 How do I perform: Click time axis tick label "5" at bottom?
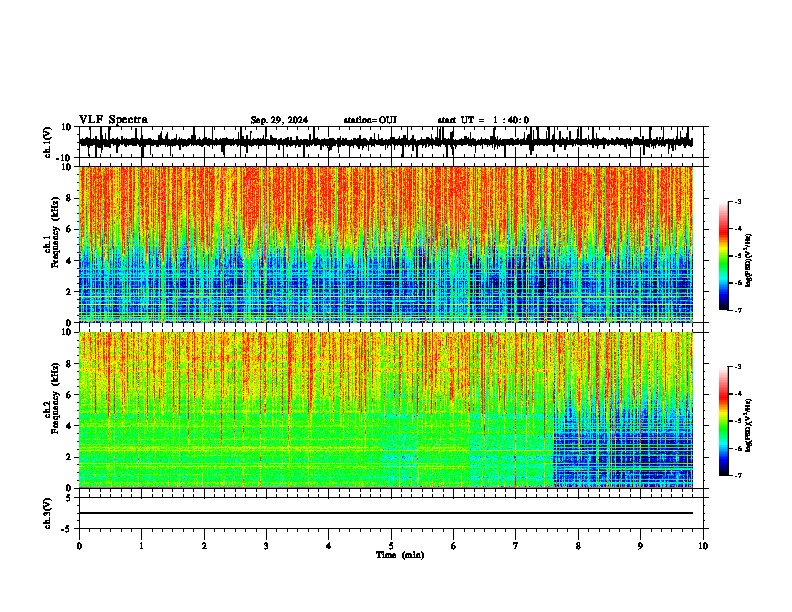point(391,546)
